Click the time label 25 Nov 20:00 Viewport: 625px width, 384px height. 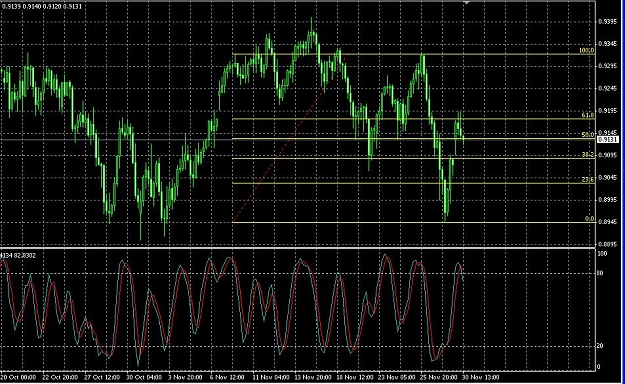[x=439, y=377]
